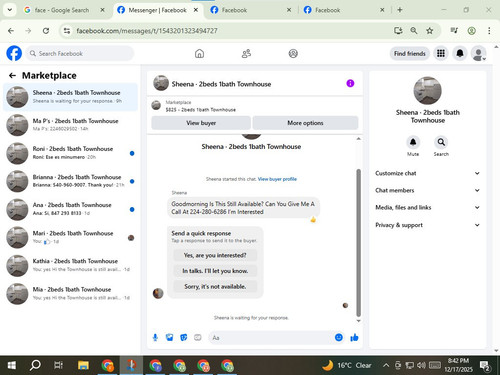This screenshot has height=375, width=500.
Task: Open the Facebook menu grid icon
Action: pyautogui.click(x=441, y=53)
